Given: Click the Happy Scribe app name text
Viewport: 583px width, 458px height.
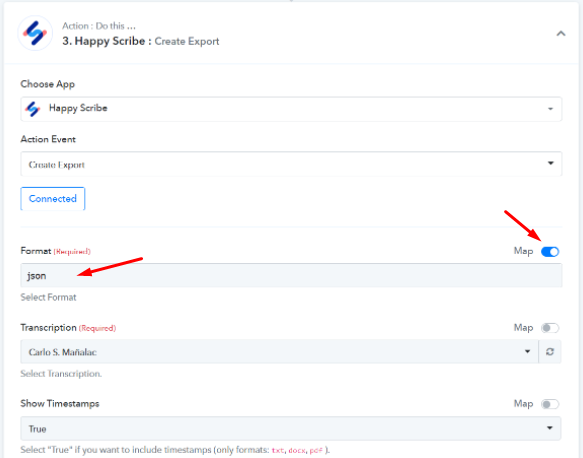Looking at the screenshot, I should tap(78, 108).
